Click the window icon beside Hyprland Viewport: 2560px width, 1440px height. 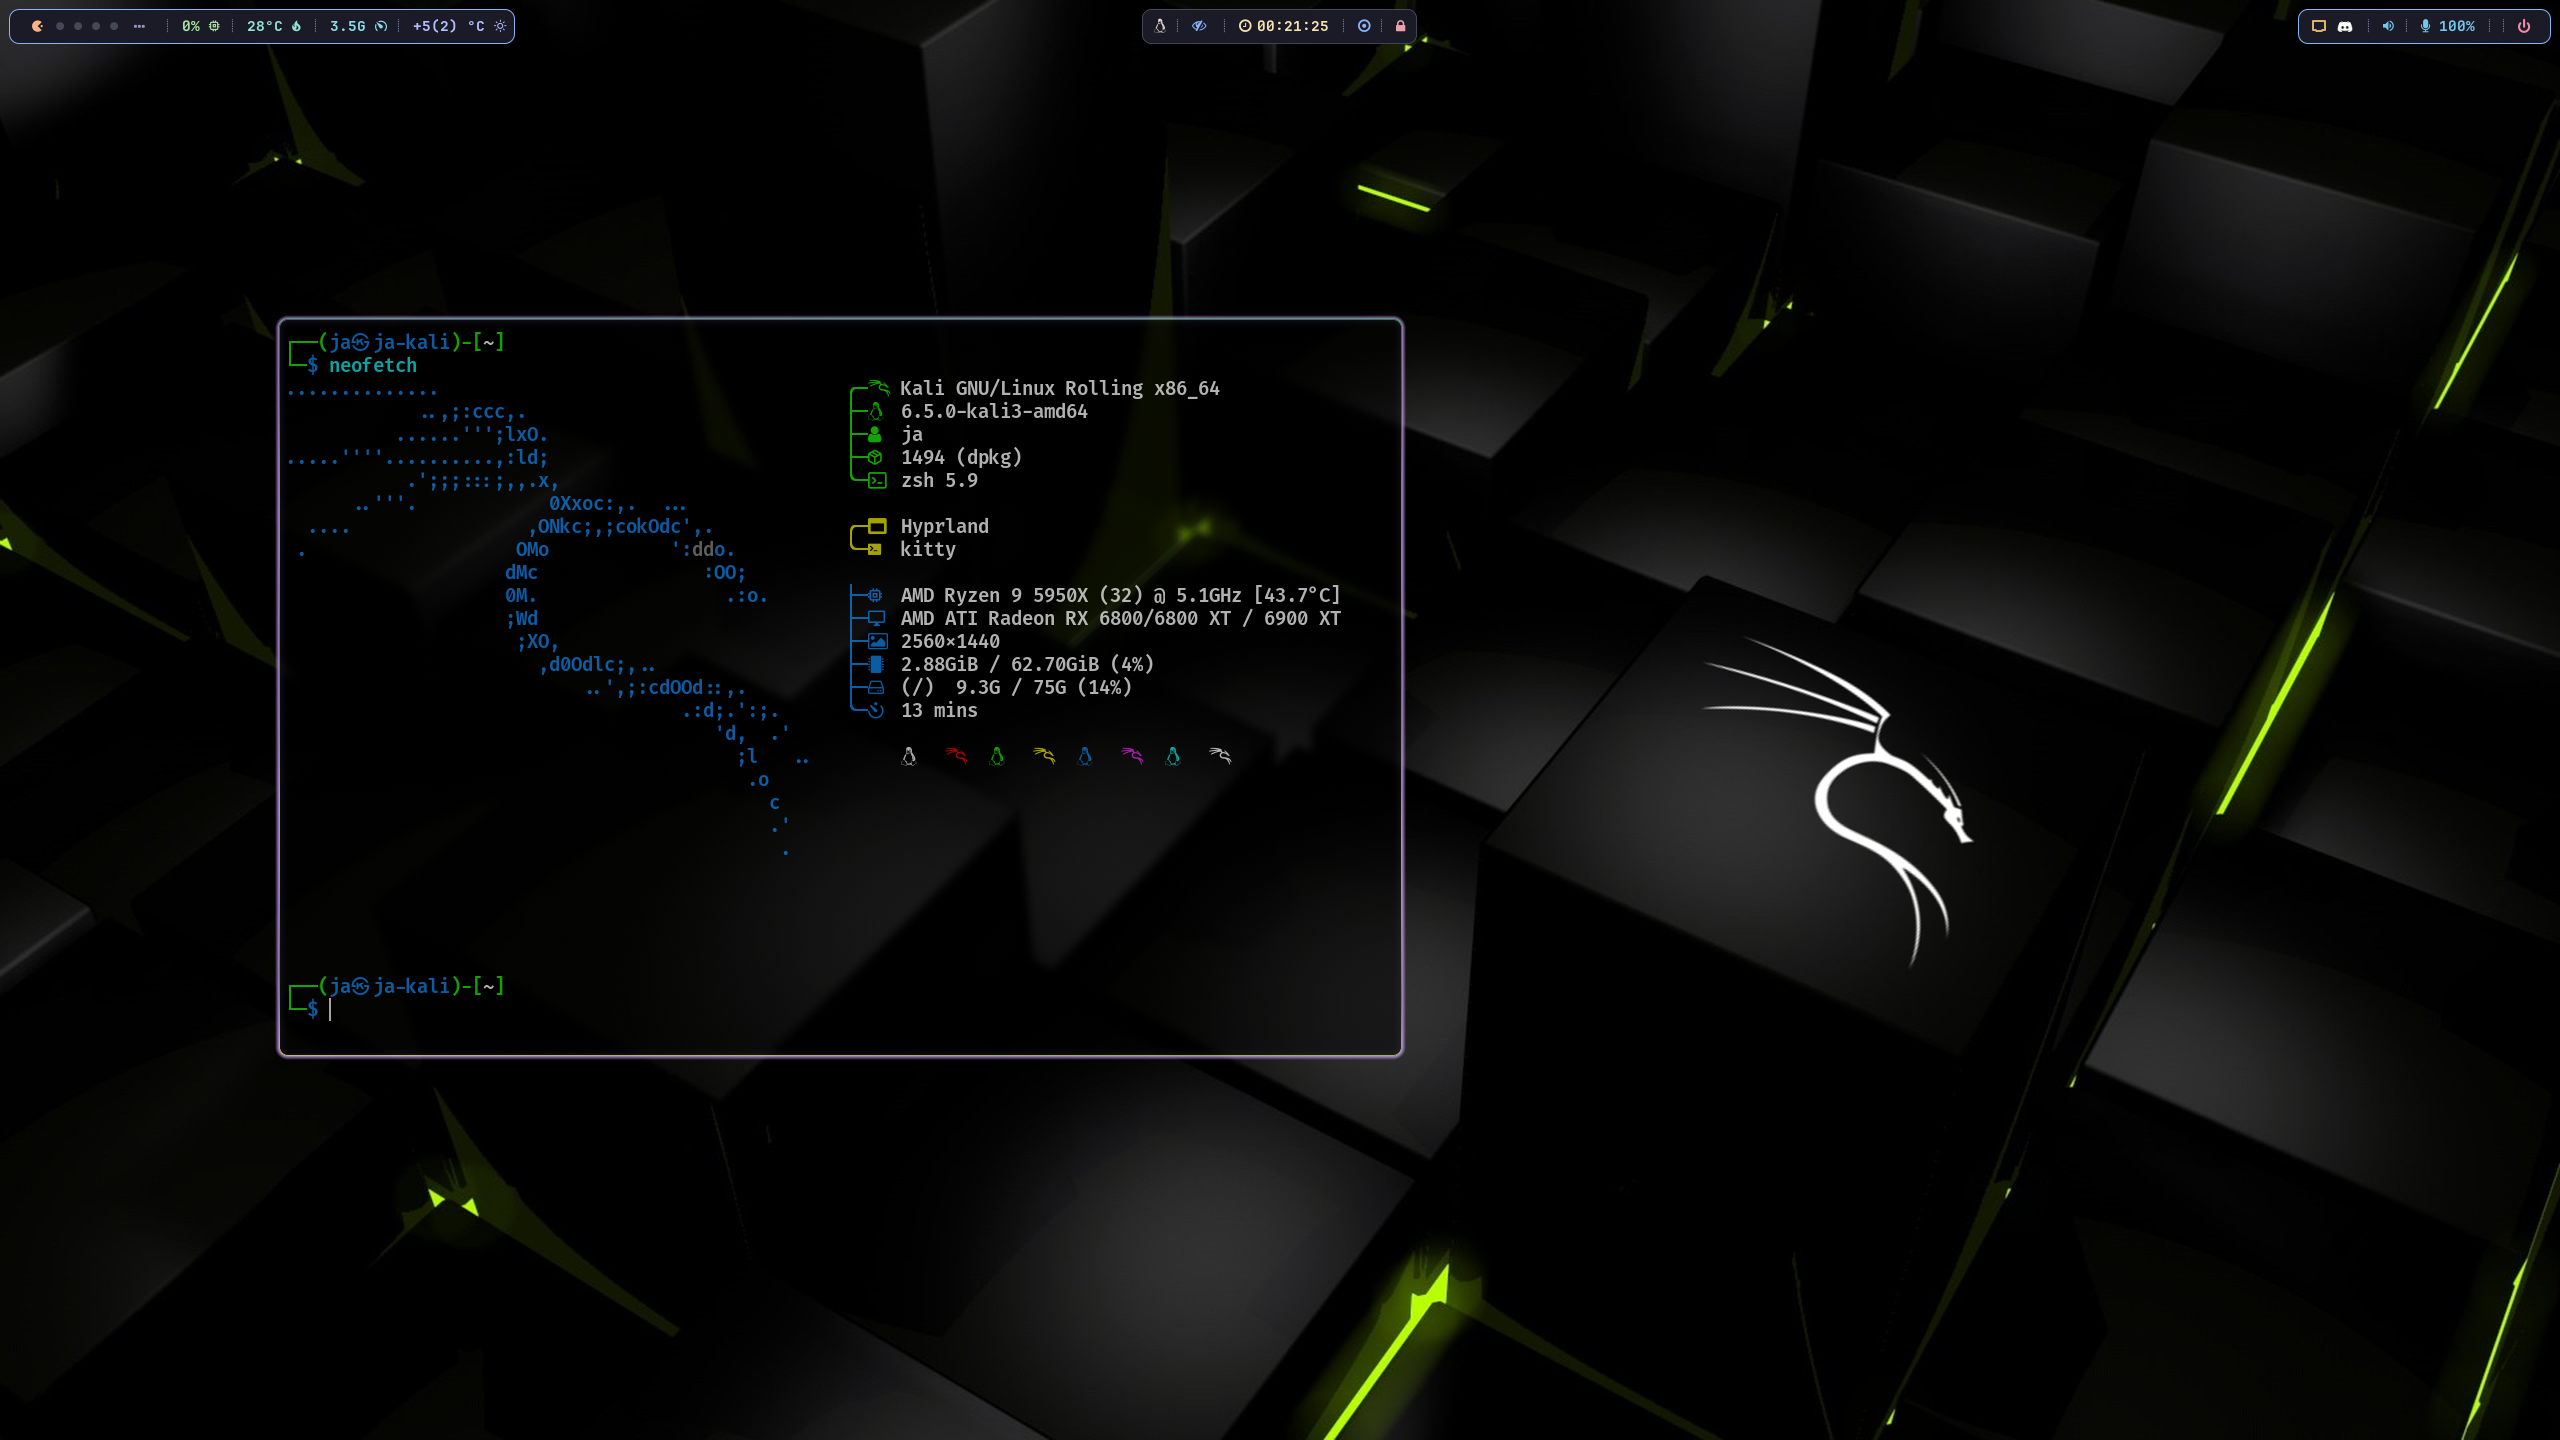[x=877, y=526]
